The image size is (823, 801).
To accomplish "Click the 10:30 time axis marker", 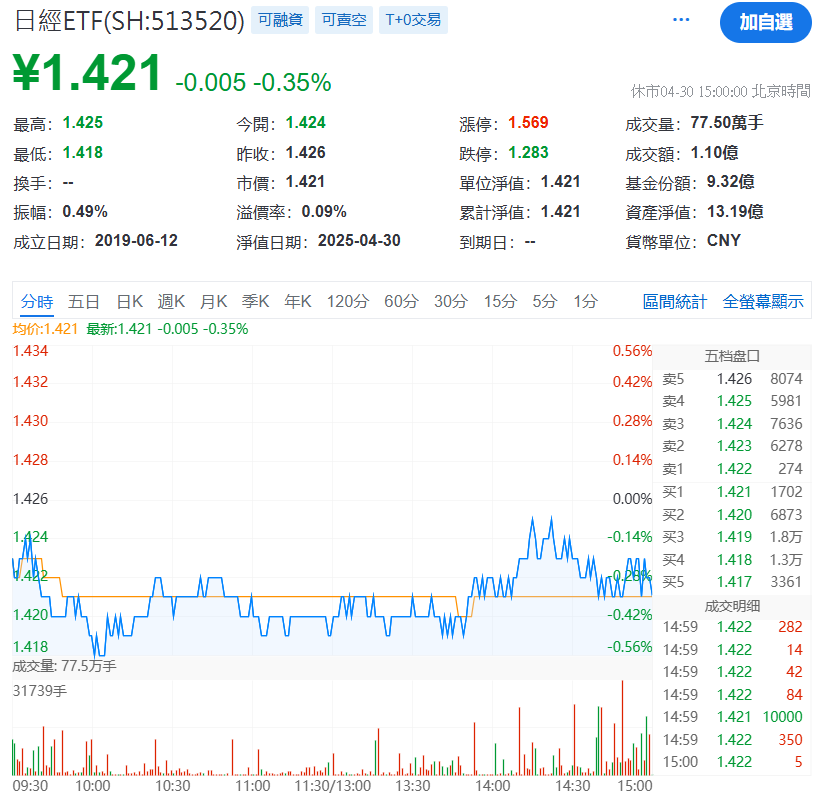I will (x=173, y=786).
